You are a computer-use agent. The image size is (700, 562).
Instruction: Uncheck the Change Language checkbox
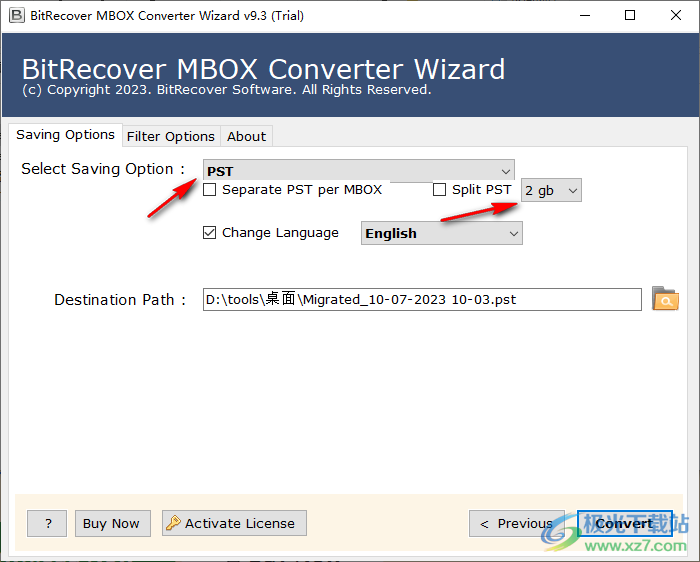(209, 233)
